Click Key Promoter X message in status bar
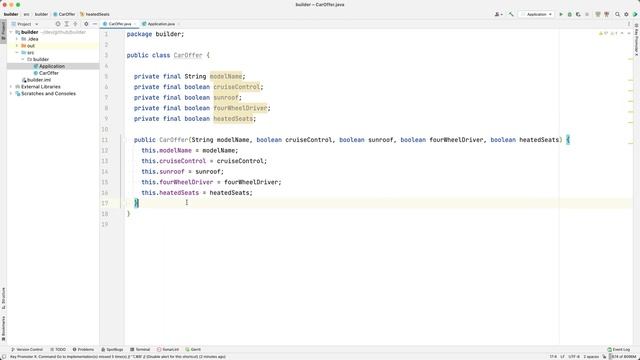Image resolution: width=640 pixels, height=360 pixels. 118,357
